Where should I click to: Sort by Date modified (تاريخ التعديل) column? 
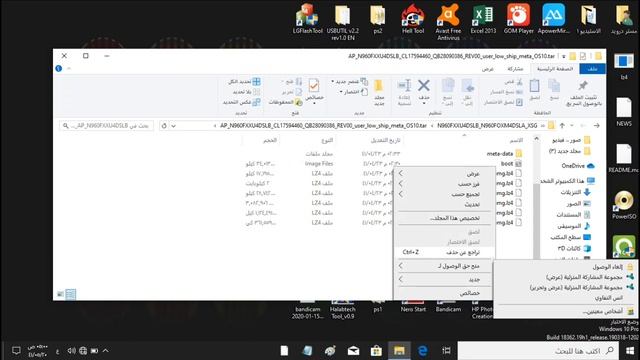[385, 140]
